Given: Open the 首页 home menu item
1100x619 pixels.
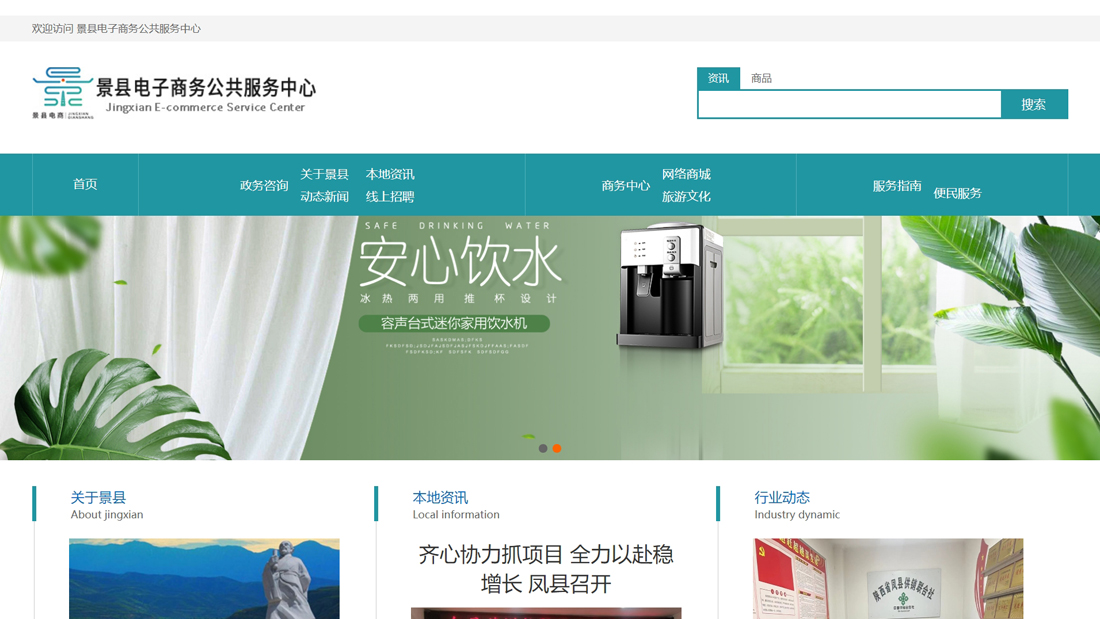Looking at the screenshot, I should (85, 184).
